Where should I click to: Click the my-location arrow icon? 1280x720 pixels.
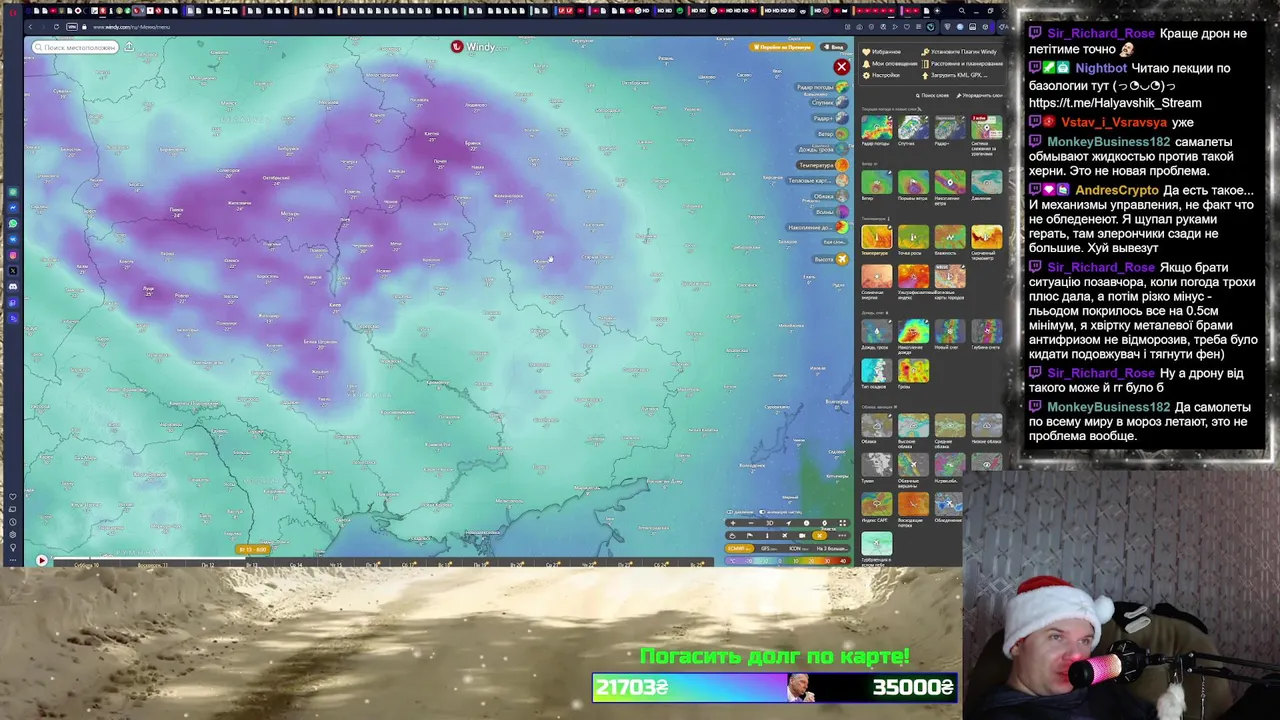coord(789,523)
